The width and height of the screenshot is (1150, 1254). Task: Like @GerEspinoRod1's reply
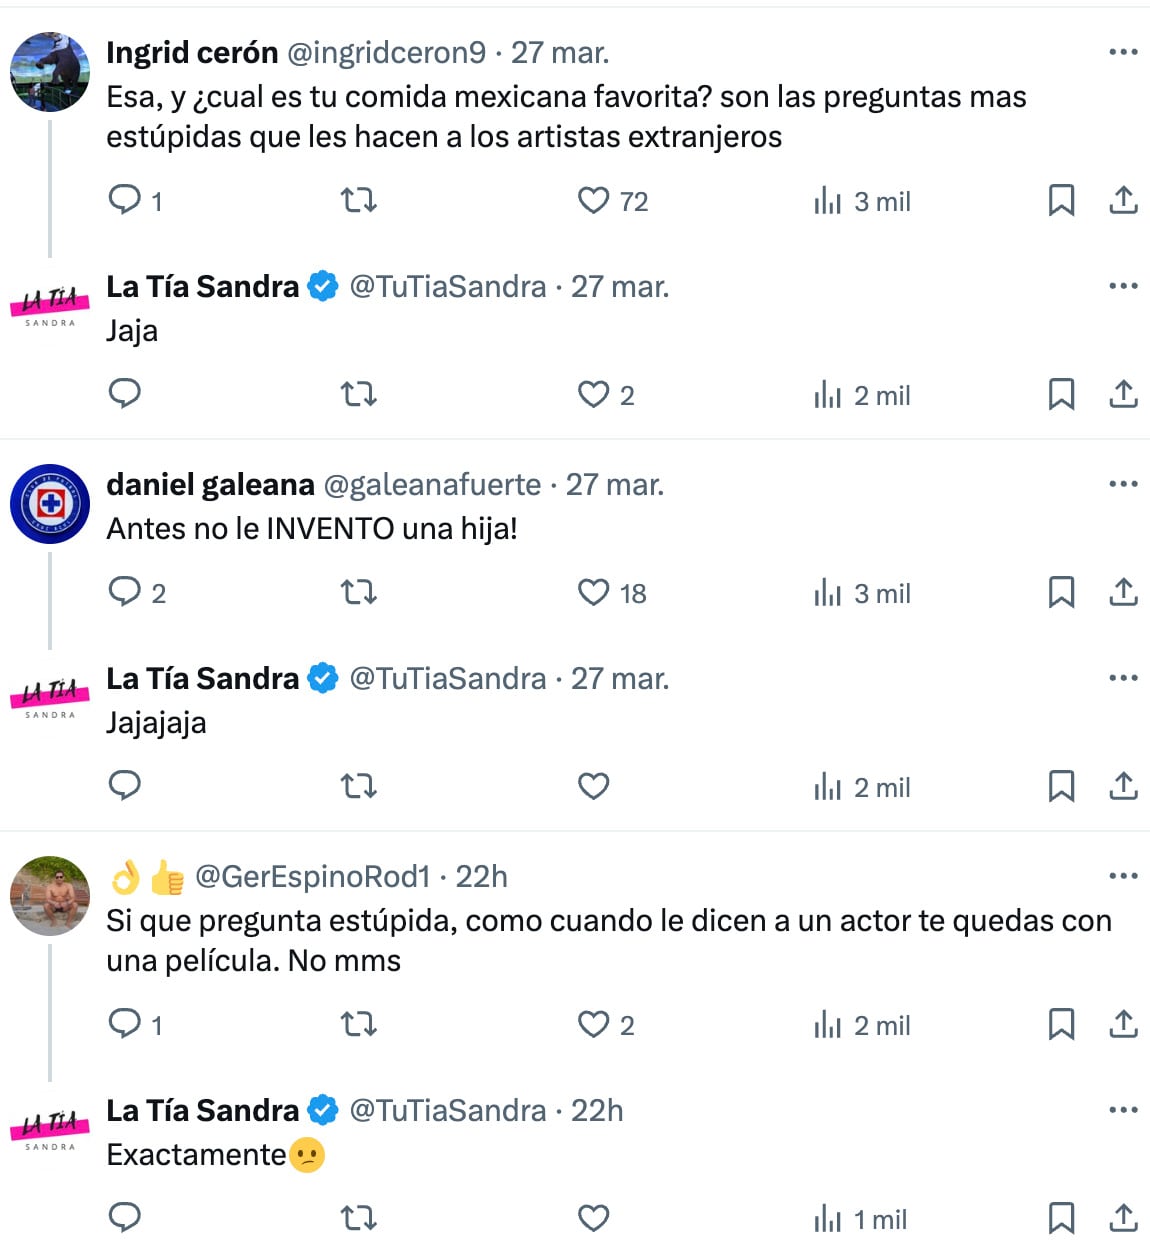[593, 1024]
